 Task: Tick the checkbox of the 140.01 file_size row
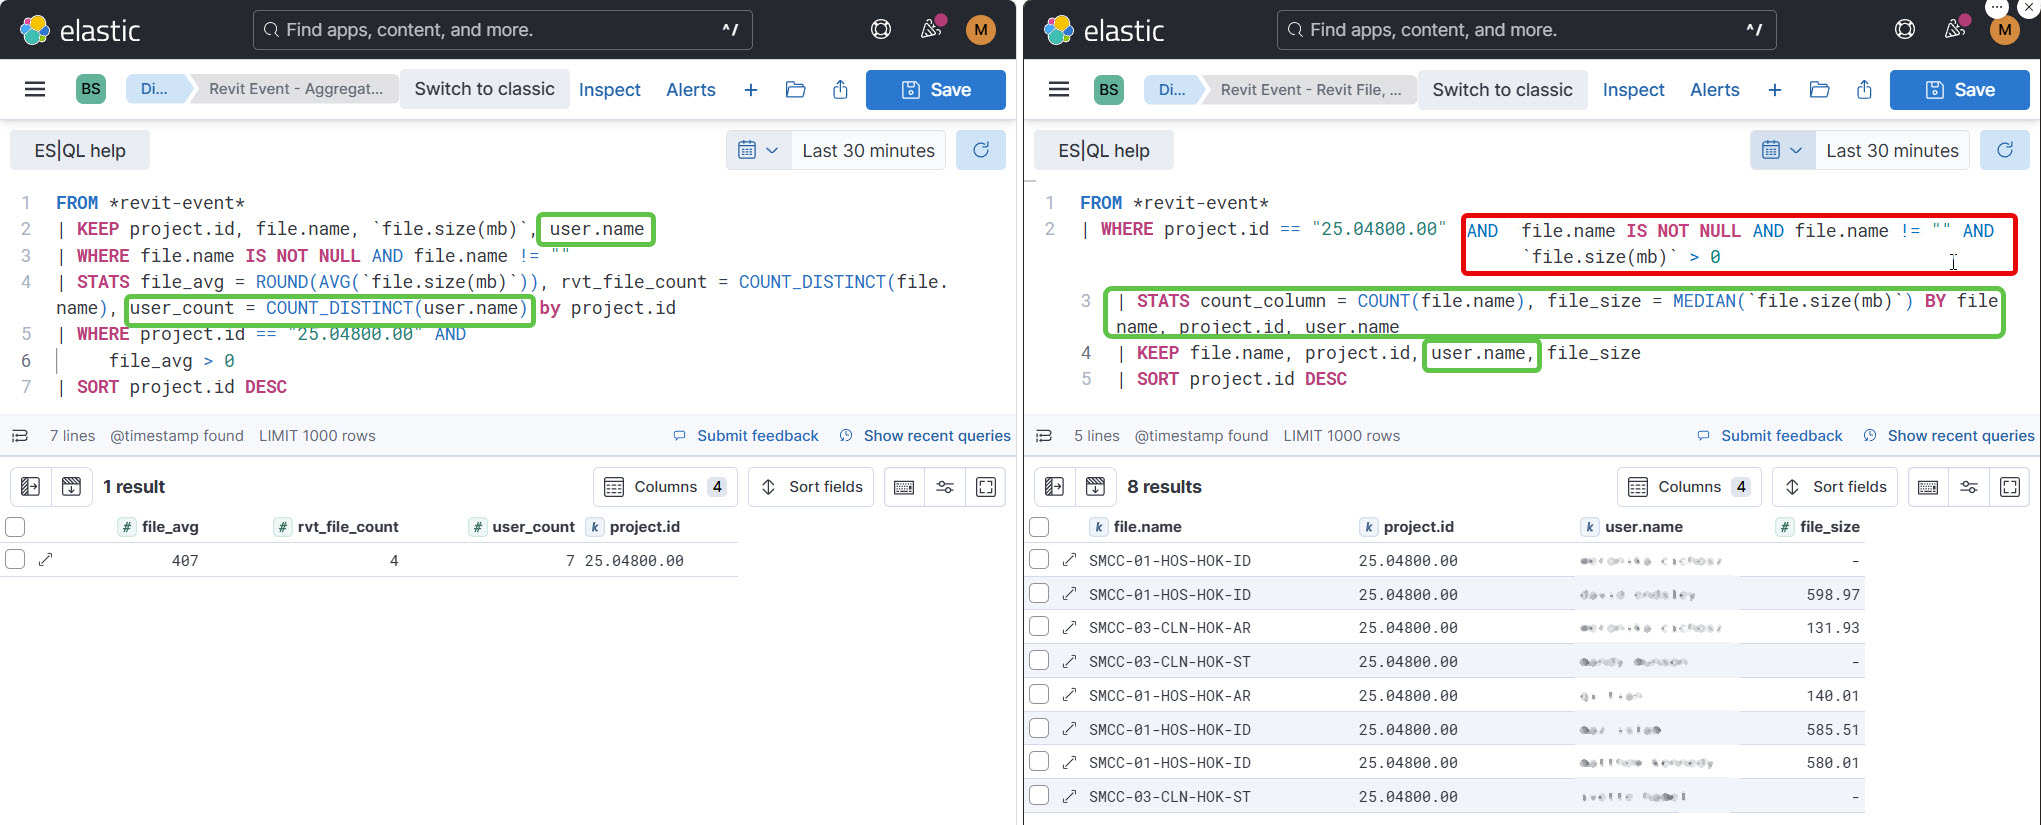coord(1039,695)
